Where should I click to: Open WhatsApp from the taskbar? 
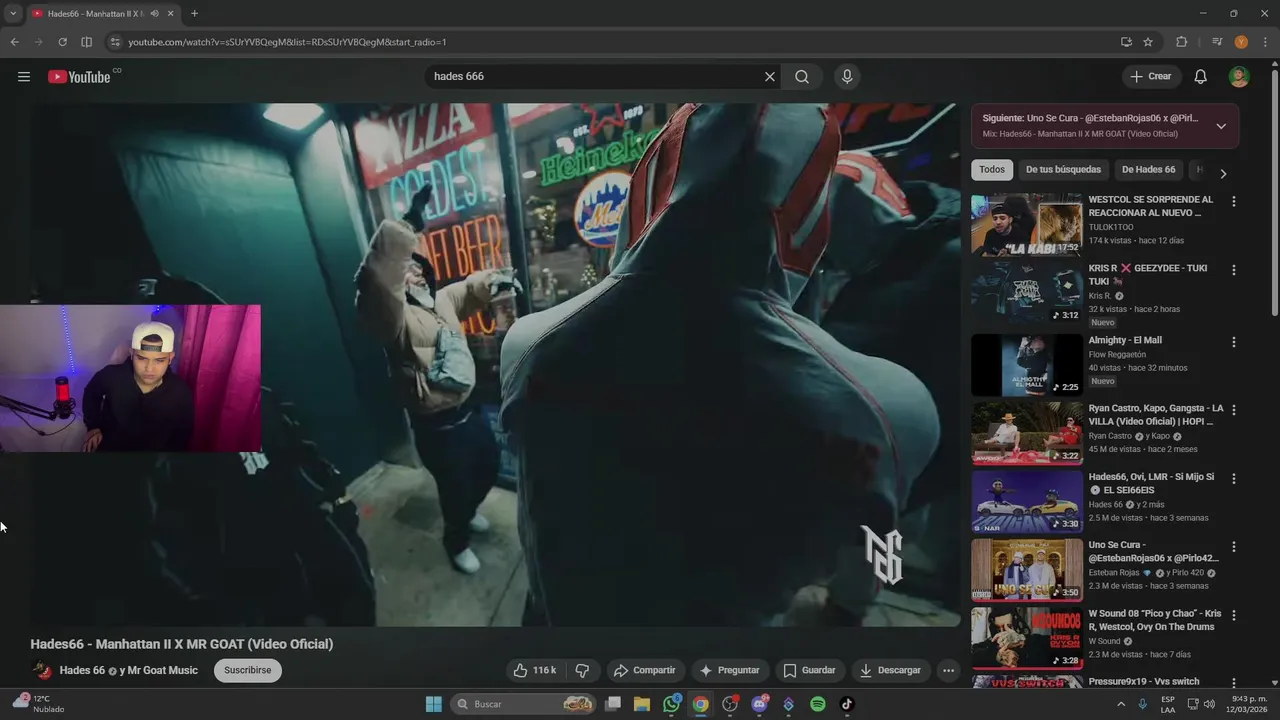[672, 704]
